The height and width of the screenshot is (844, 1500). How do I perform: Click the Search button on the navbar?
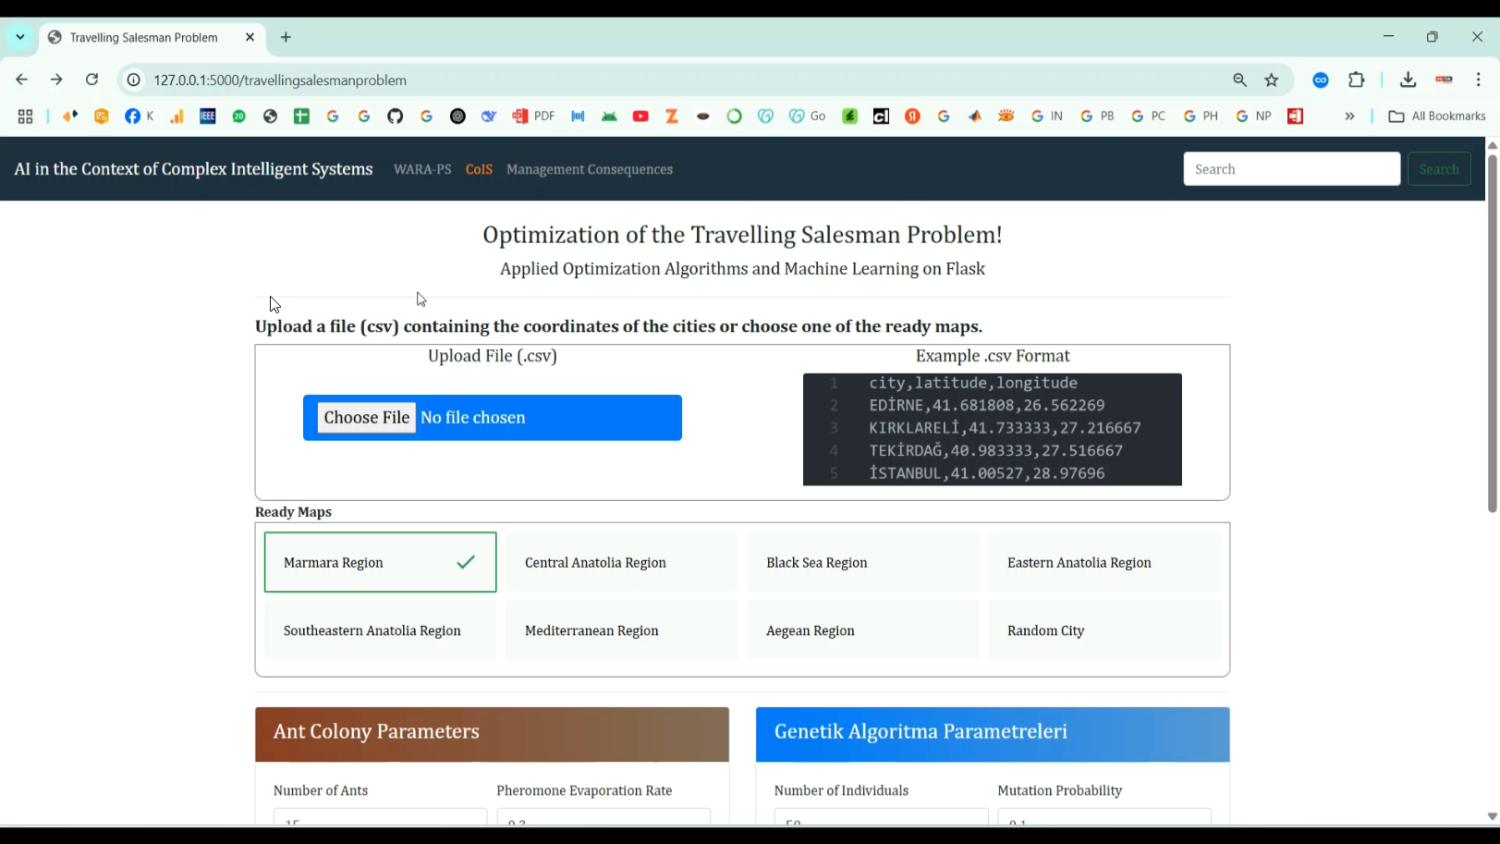[x=1438, y=169]
